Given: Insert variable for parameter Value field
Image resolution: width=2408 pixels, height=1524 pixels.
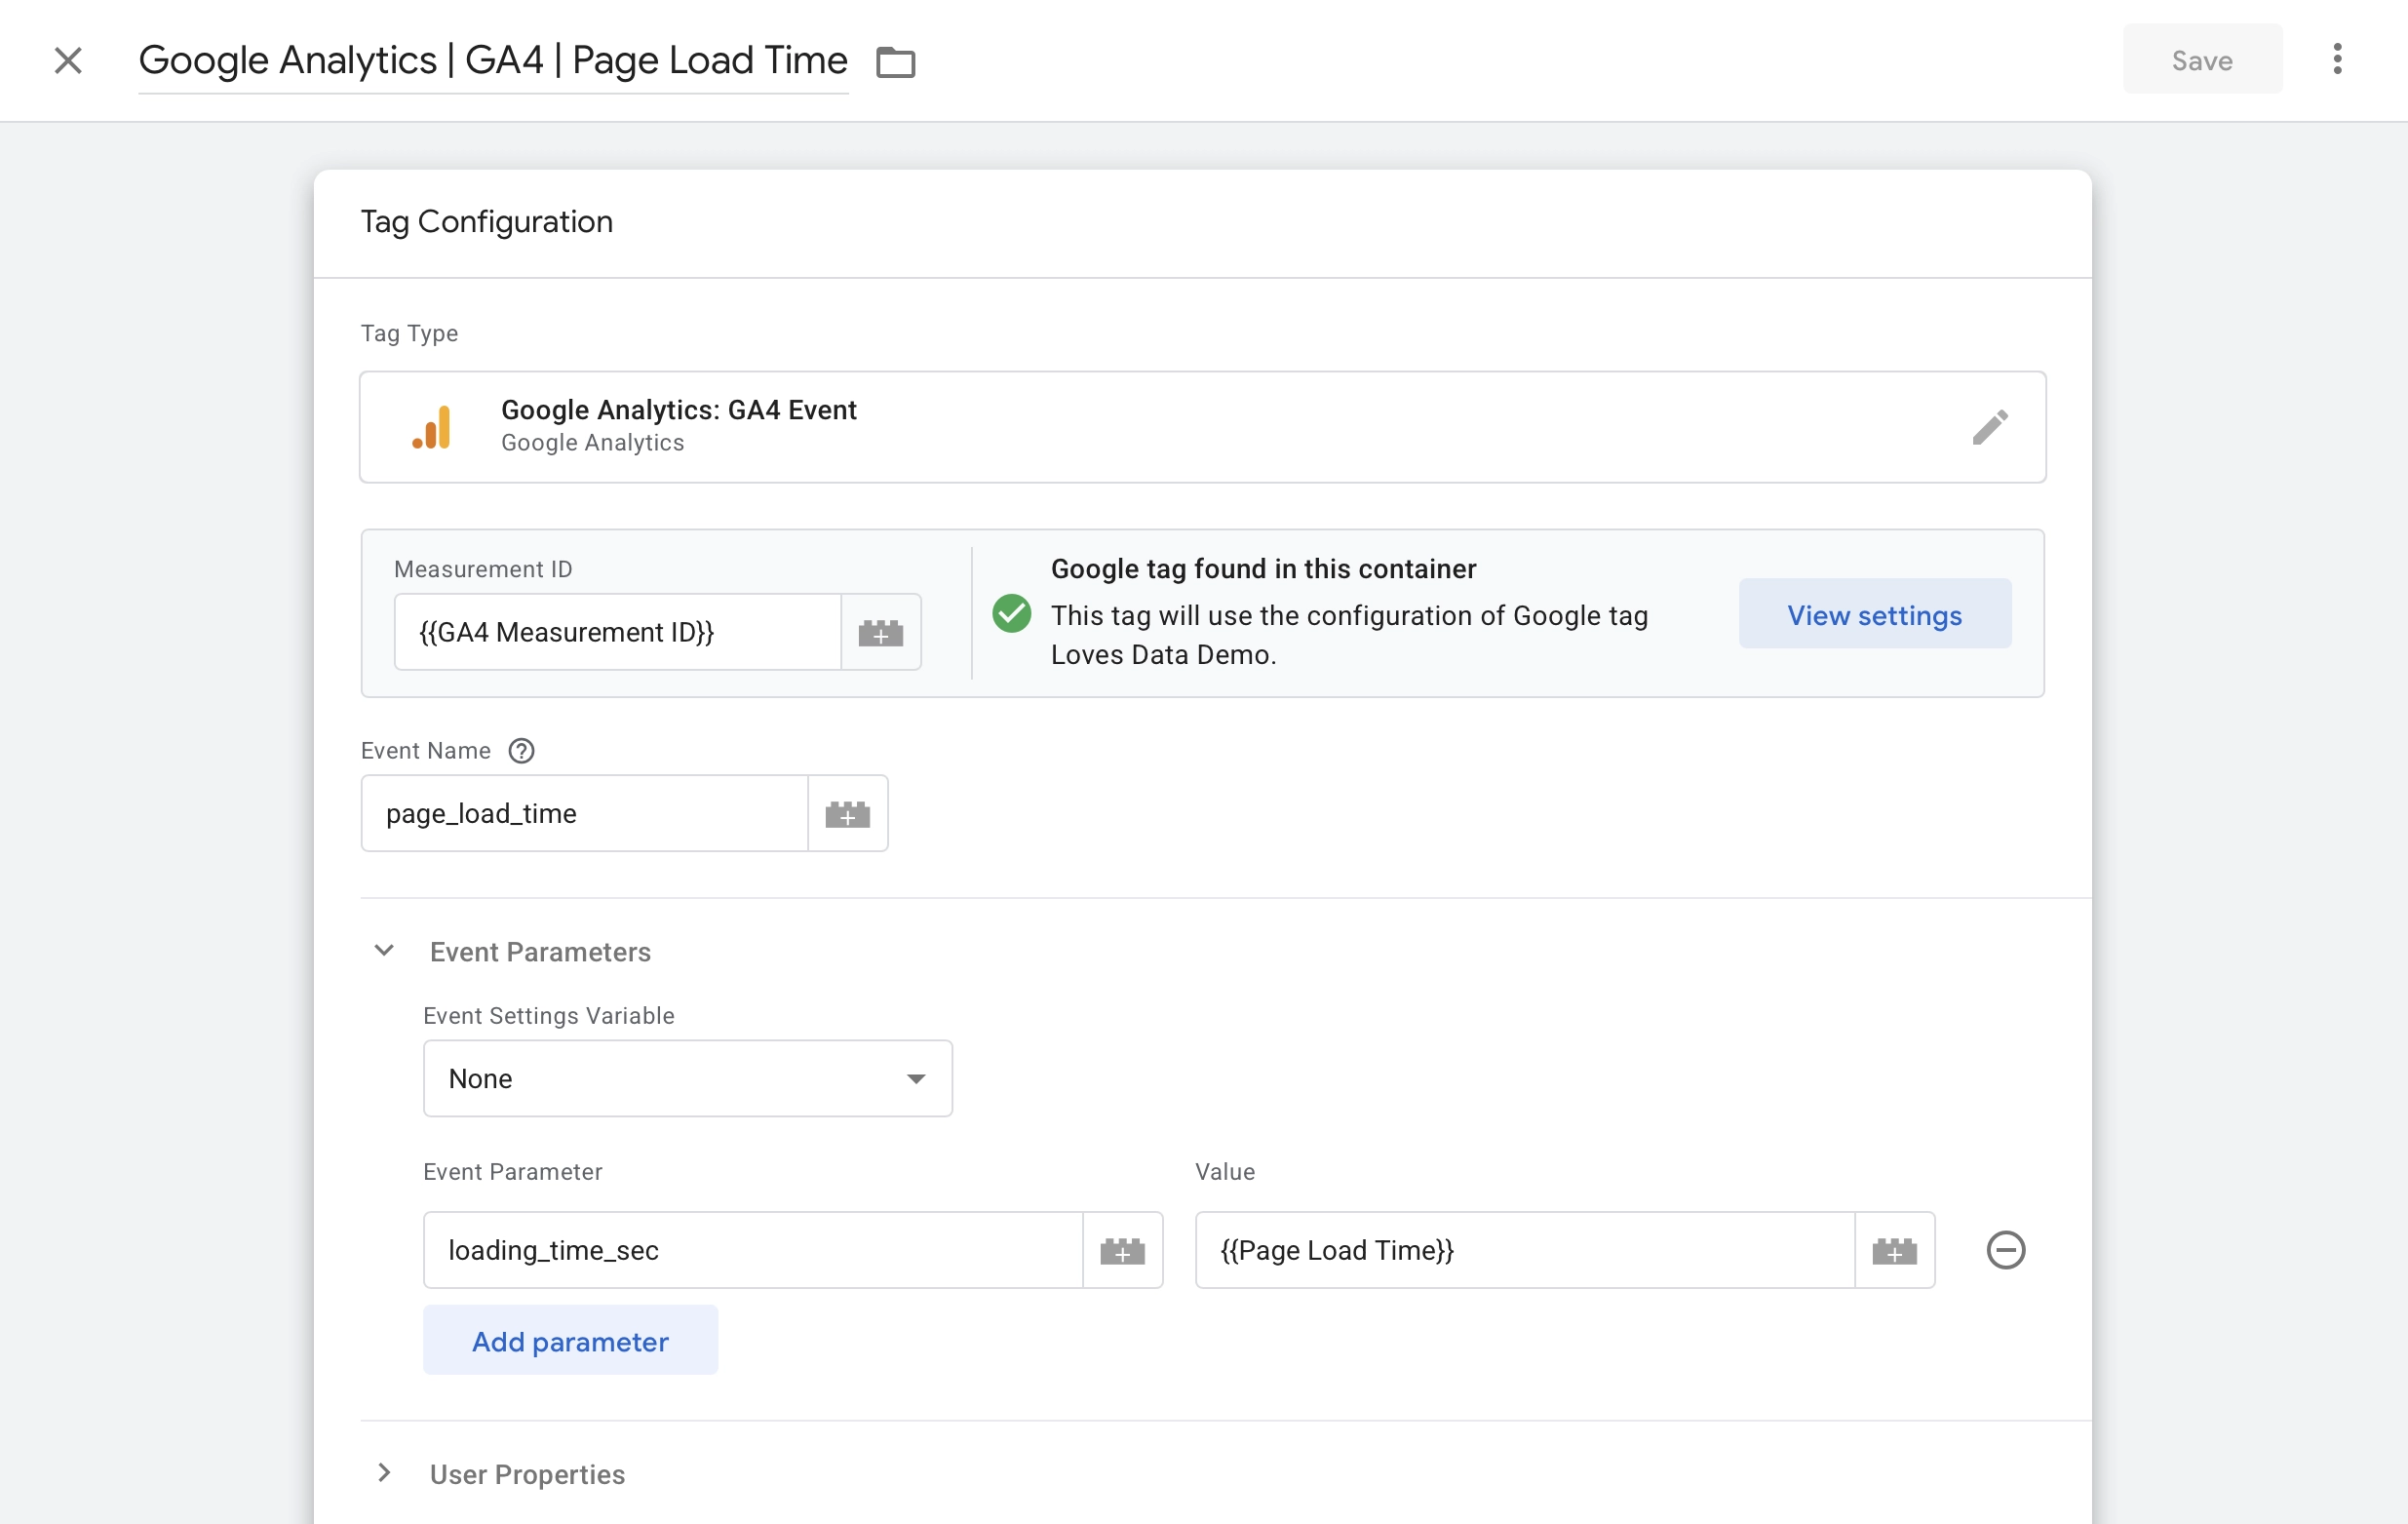Looking at the screenshot, I should (x=1894, y=1250).
